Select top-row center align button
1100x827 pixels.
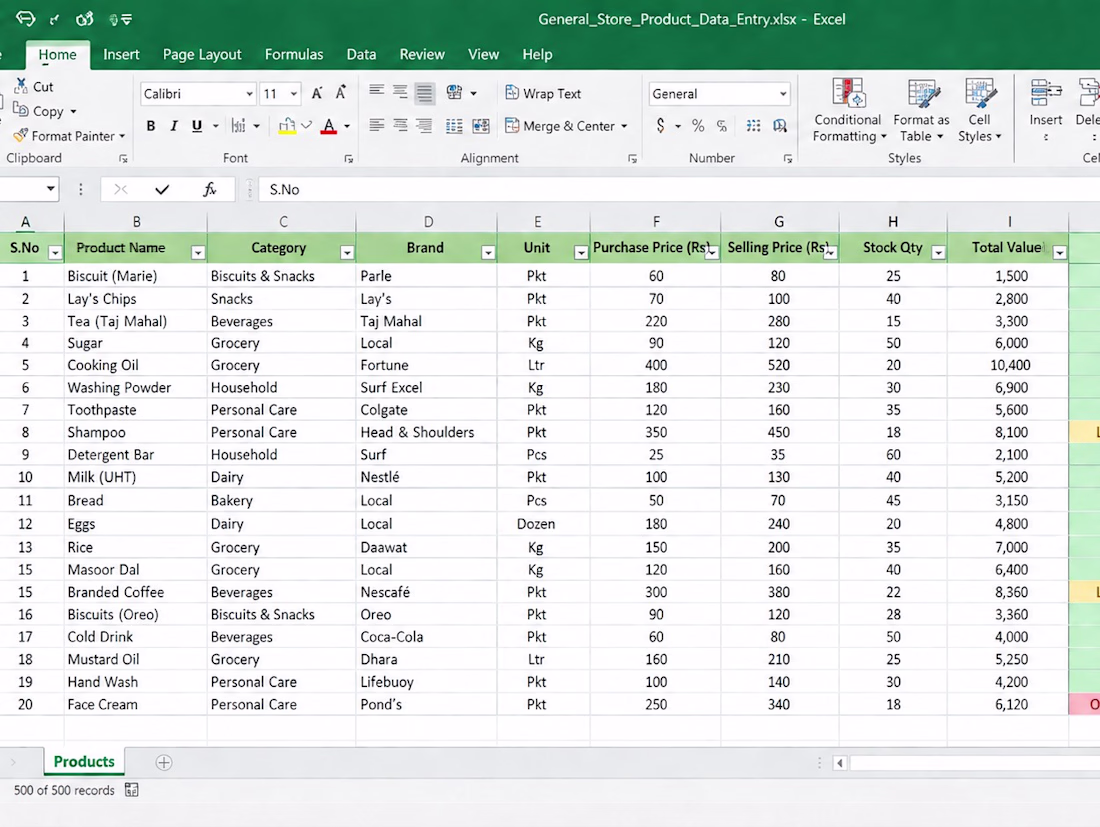point(400,91)
